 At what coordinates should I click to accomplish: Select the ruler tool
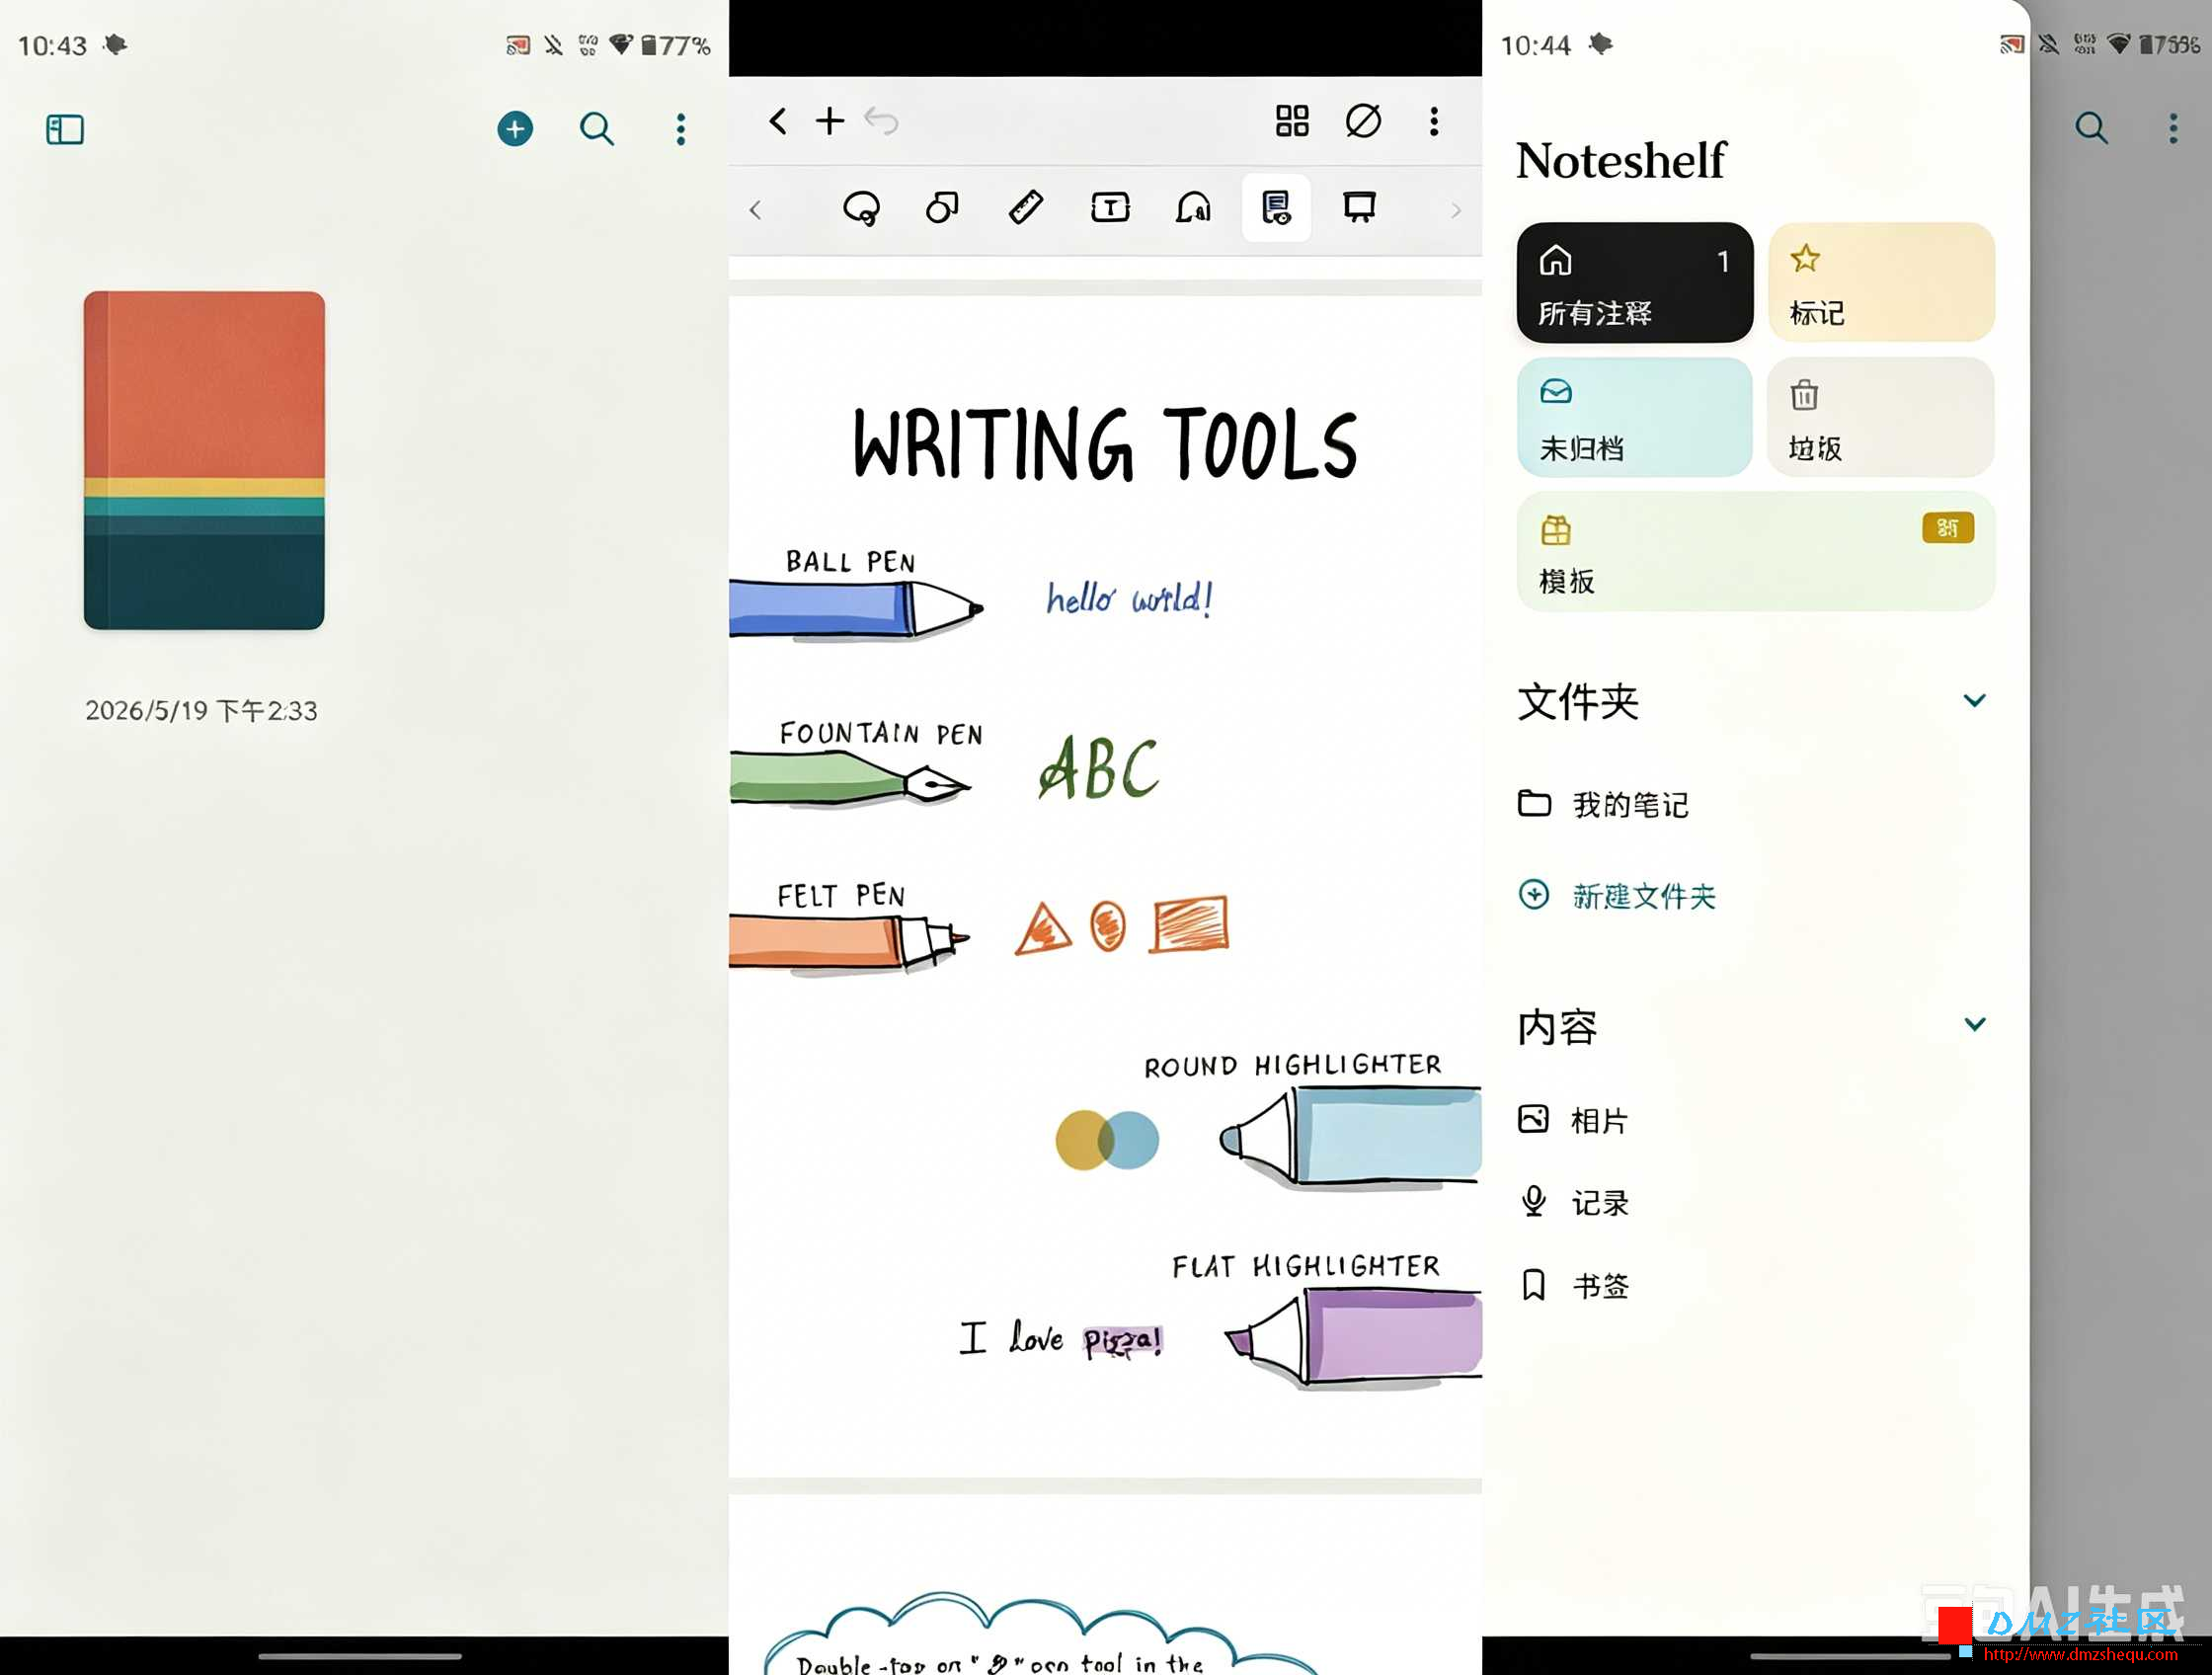(x=1026, y=208)
